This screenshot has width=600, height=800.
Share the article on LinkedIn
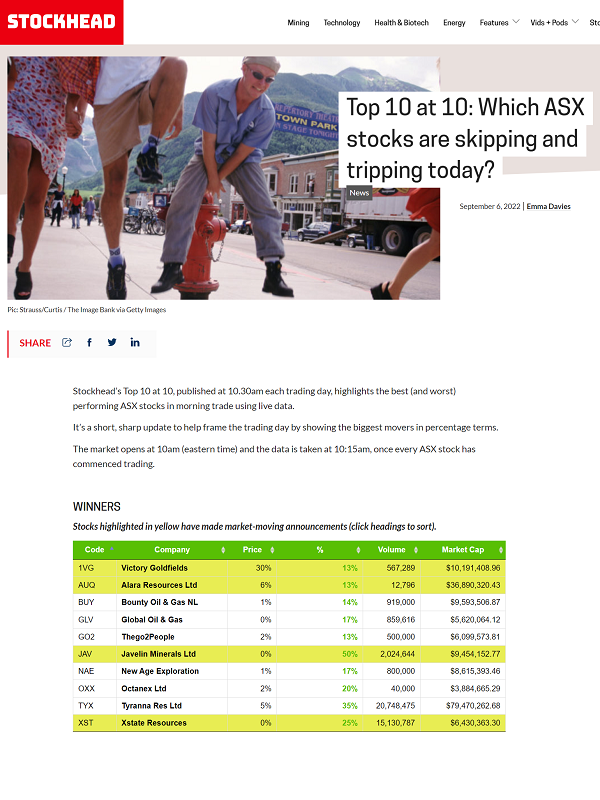point(135,342)
